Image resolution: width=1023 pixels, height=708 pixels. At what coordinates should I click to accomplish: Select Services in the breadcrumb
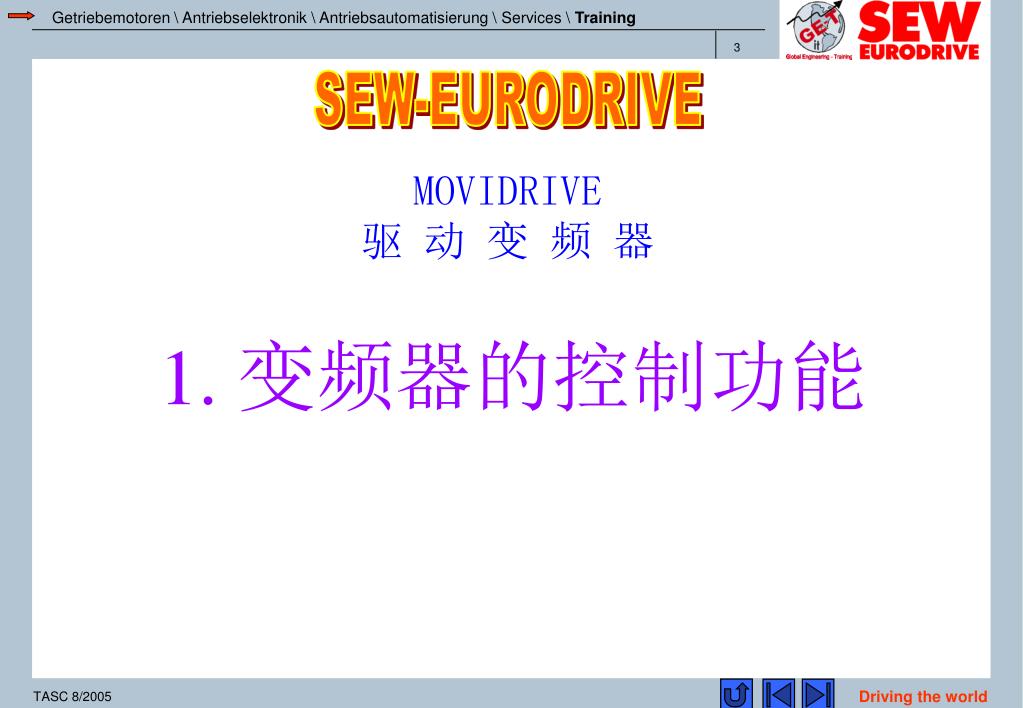pos(531,18)
